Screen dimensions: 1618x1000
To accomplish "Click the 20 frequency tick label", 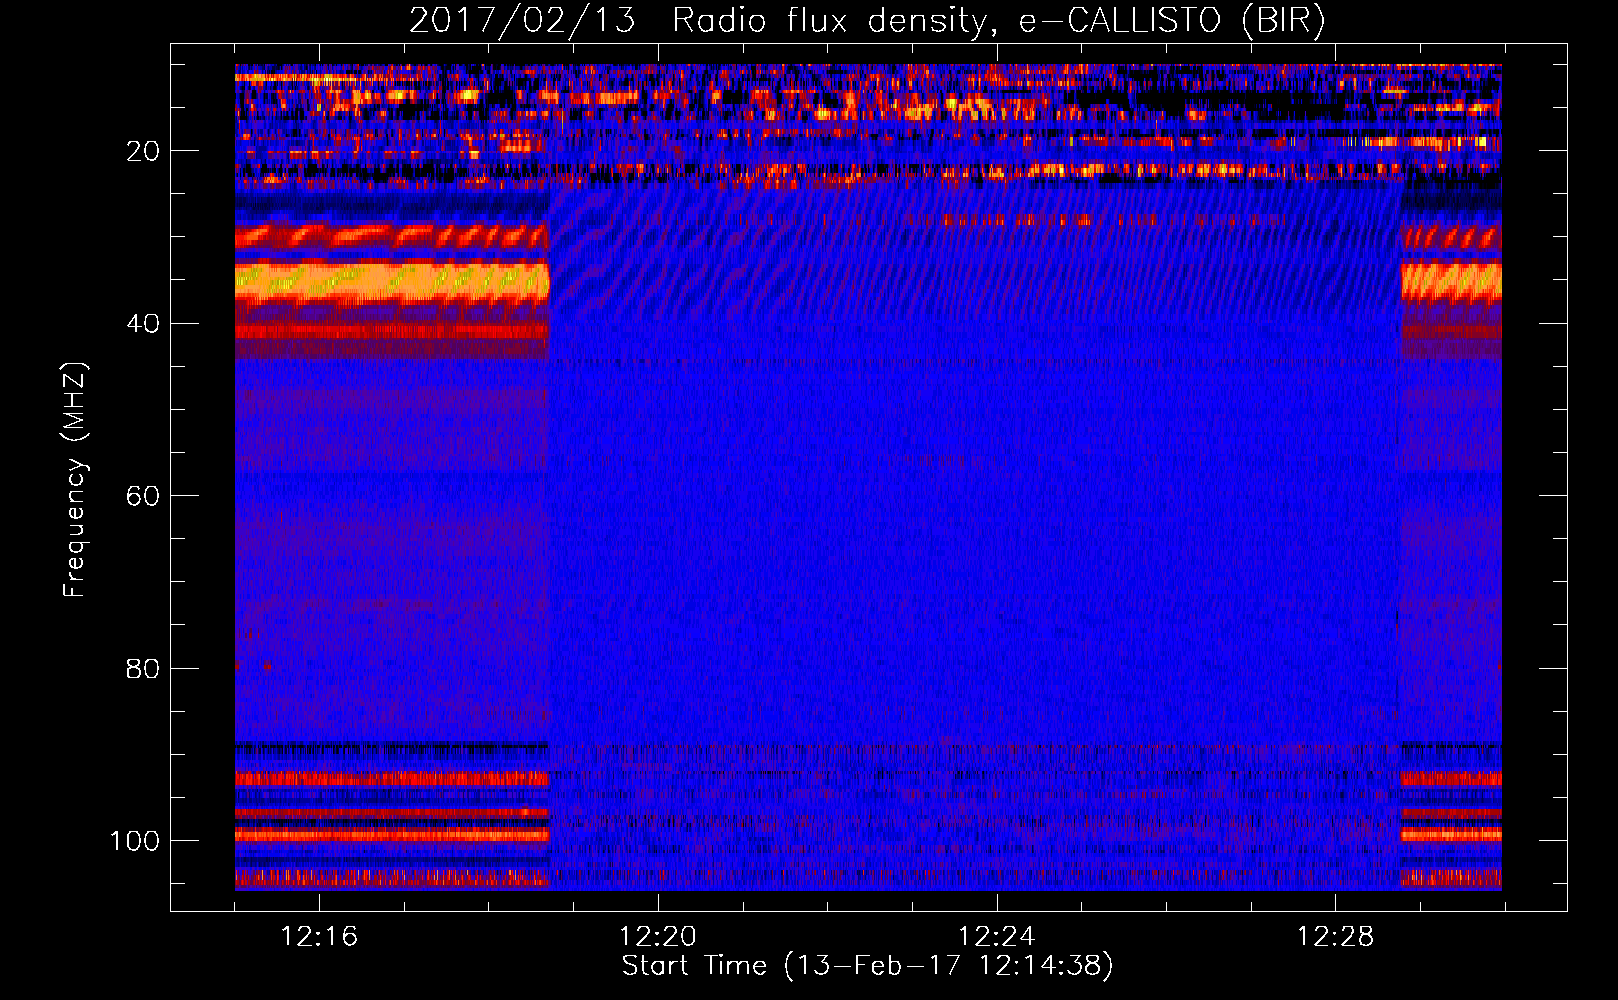I will (143, 151).
